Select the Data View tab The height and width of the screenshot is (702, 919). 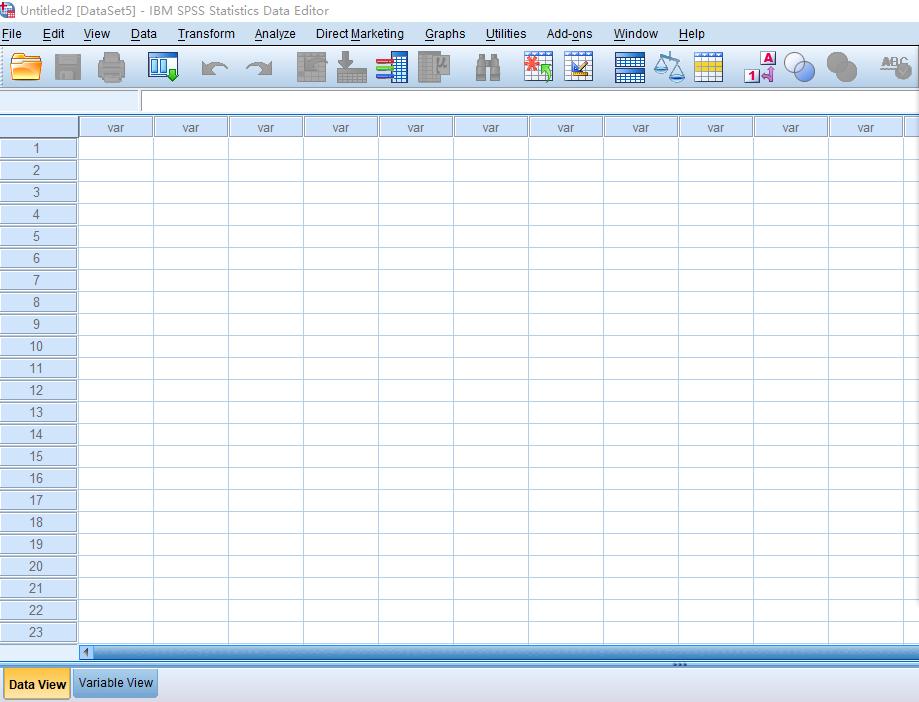(37, 685)
